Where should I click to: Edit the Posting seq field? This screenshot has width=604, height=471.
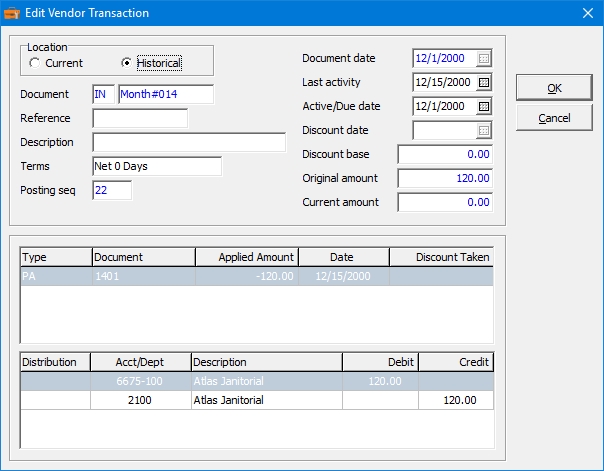tap(112, 190)
